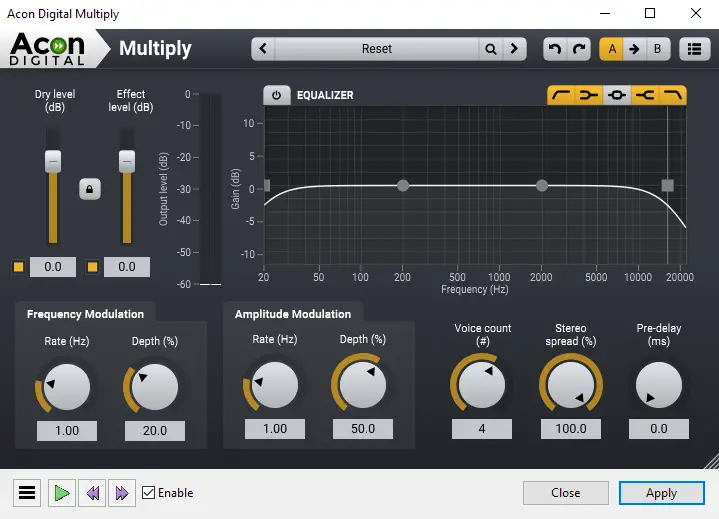This screenshot has width=719, height=519.
Task: Click the output level meter
Action: (x=211, y=189)
